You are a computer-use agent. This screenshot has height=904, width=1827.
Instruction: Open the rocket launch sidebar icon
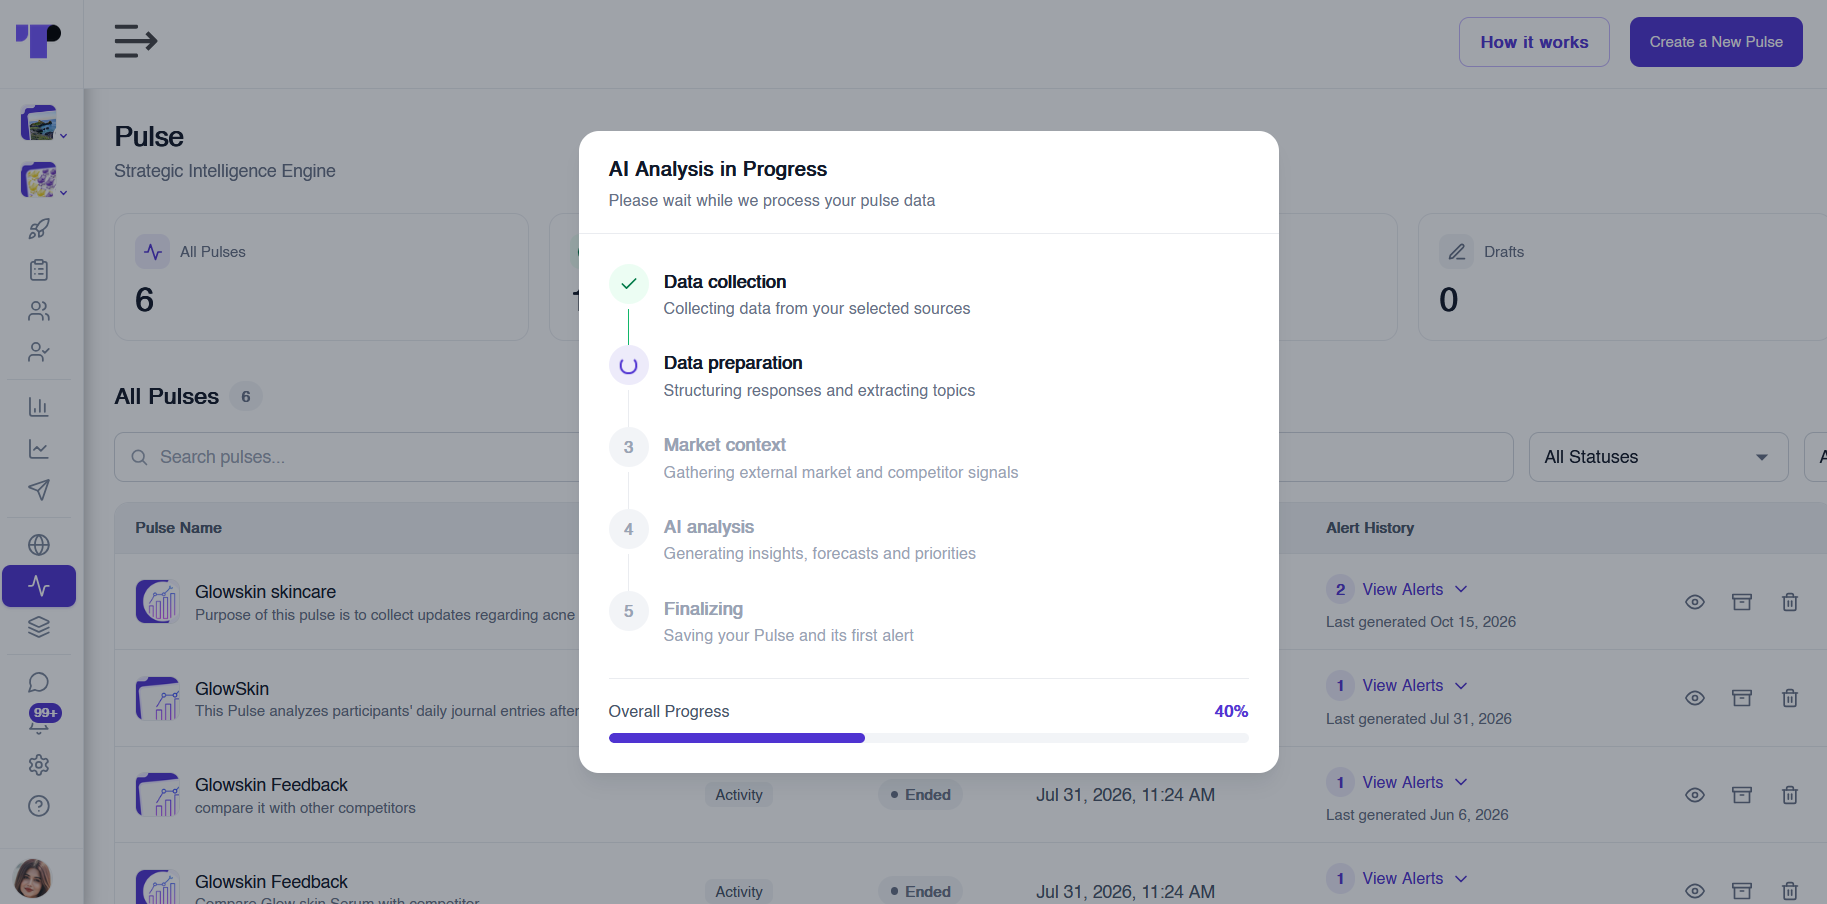click(x=39, y=229)
